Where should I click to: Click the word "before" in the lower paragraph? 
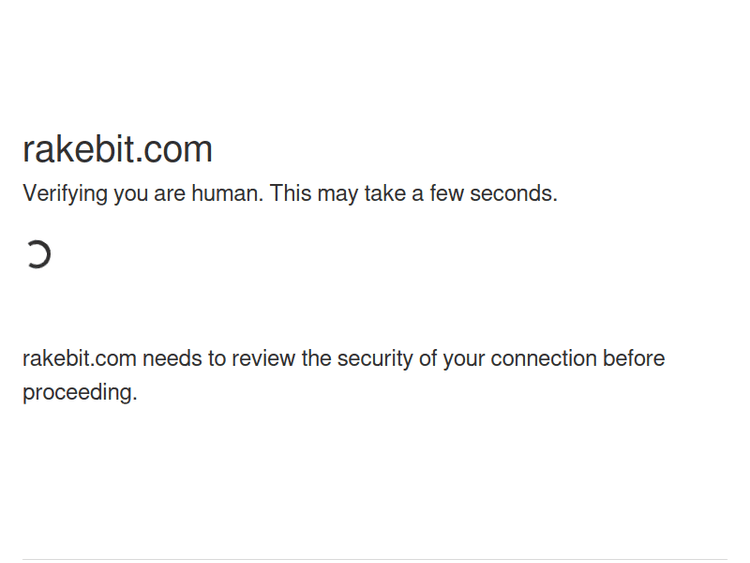(x=633, y=359)
